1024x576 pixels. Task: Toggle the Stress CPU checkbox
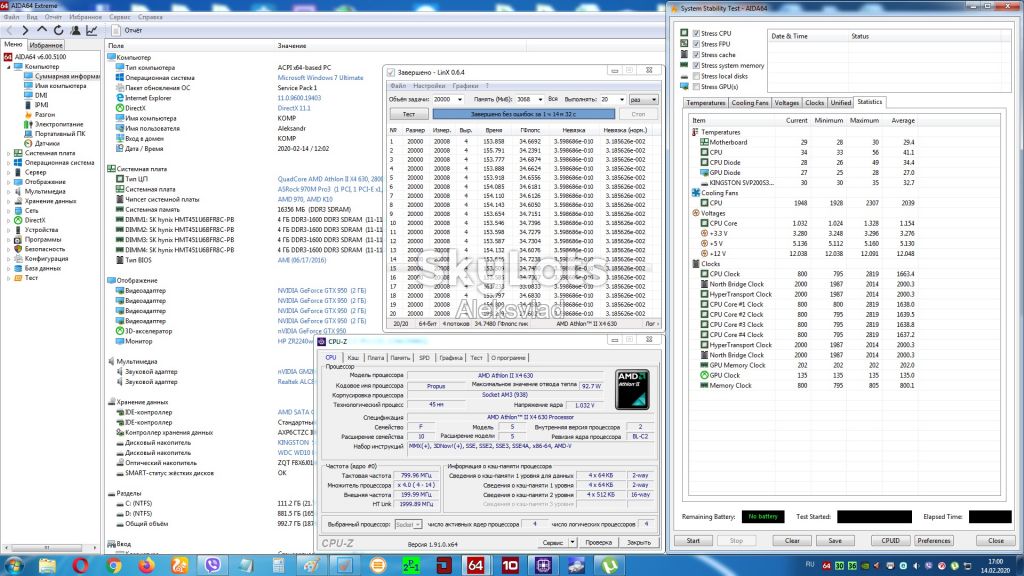696,33
